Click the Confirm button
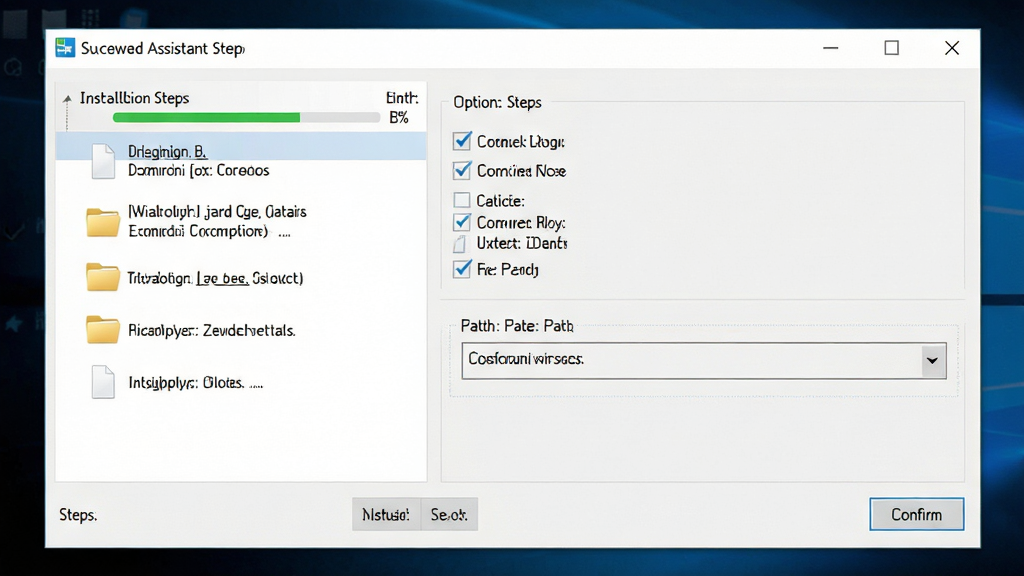Image resolution: width=1024 pixels, height=576 pixels. pos(916,515)
